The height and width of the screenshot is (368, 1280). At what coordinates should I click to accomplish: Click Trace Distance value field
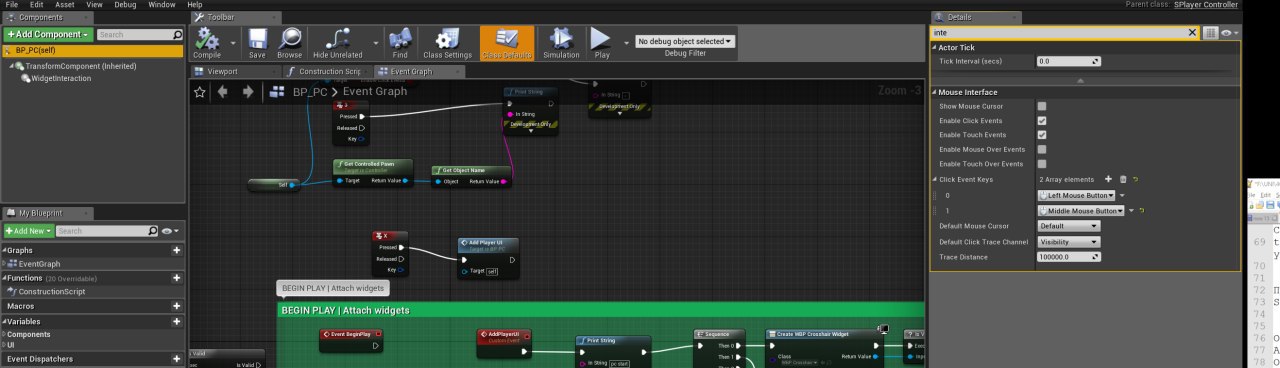tap(1068, 257)
